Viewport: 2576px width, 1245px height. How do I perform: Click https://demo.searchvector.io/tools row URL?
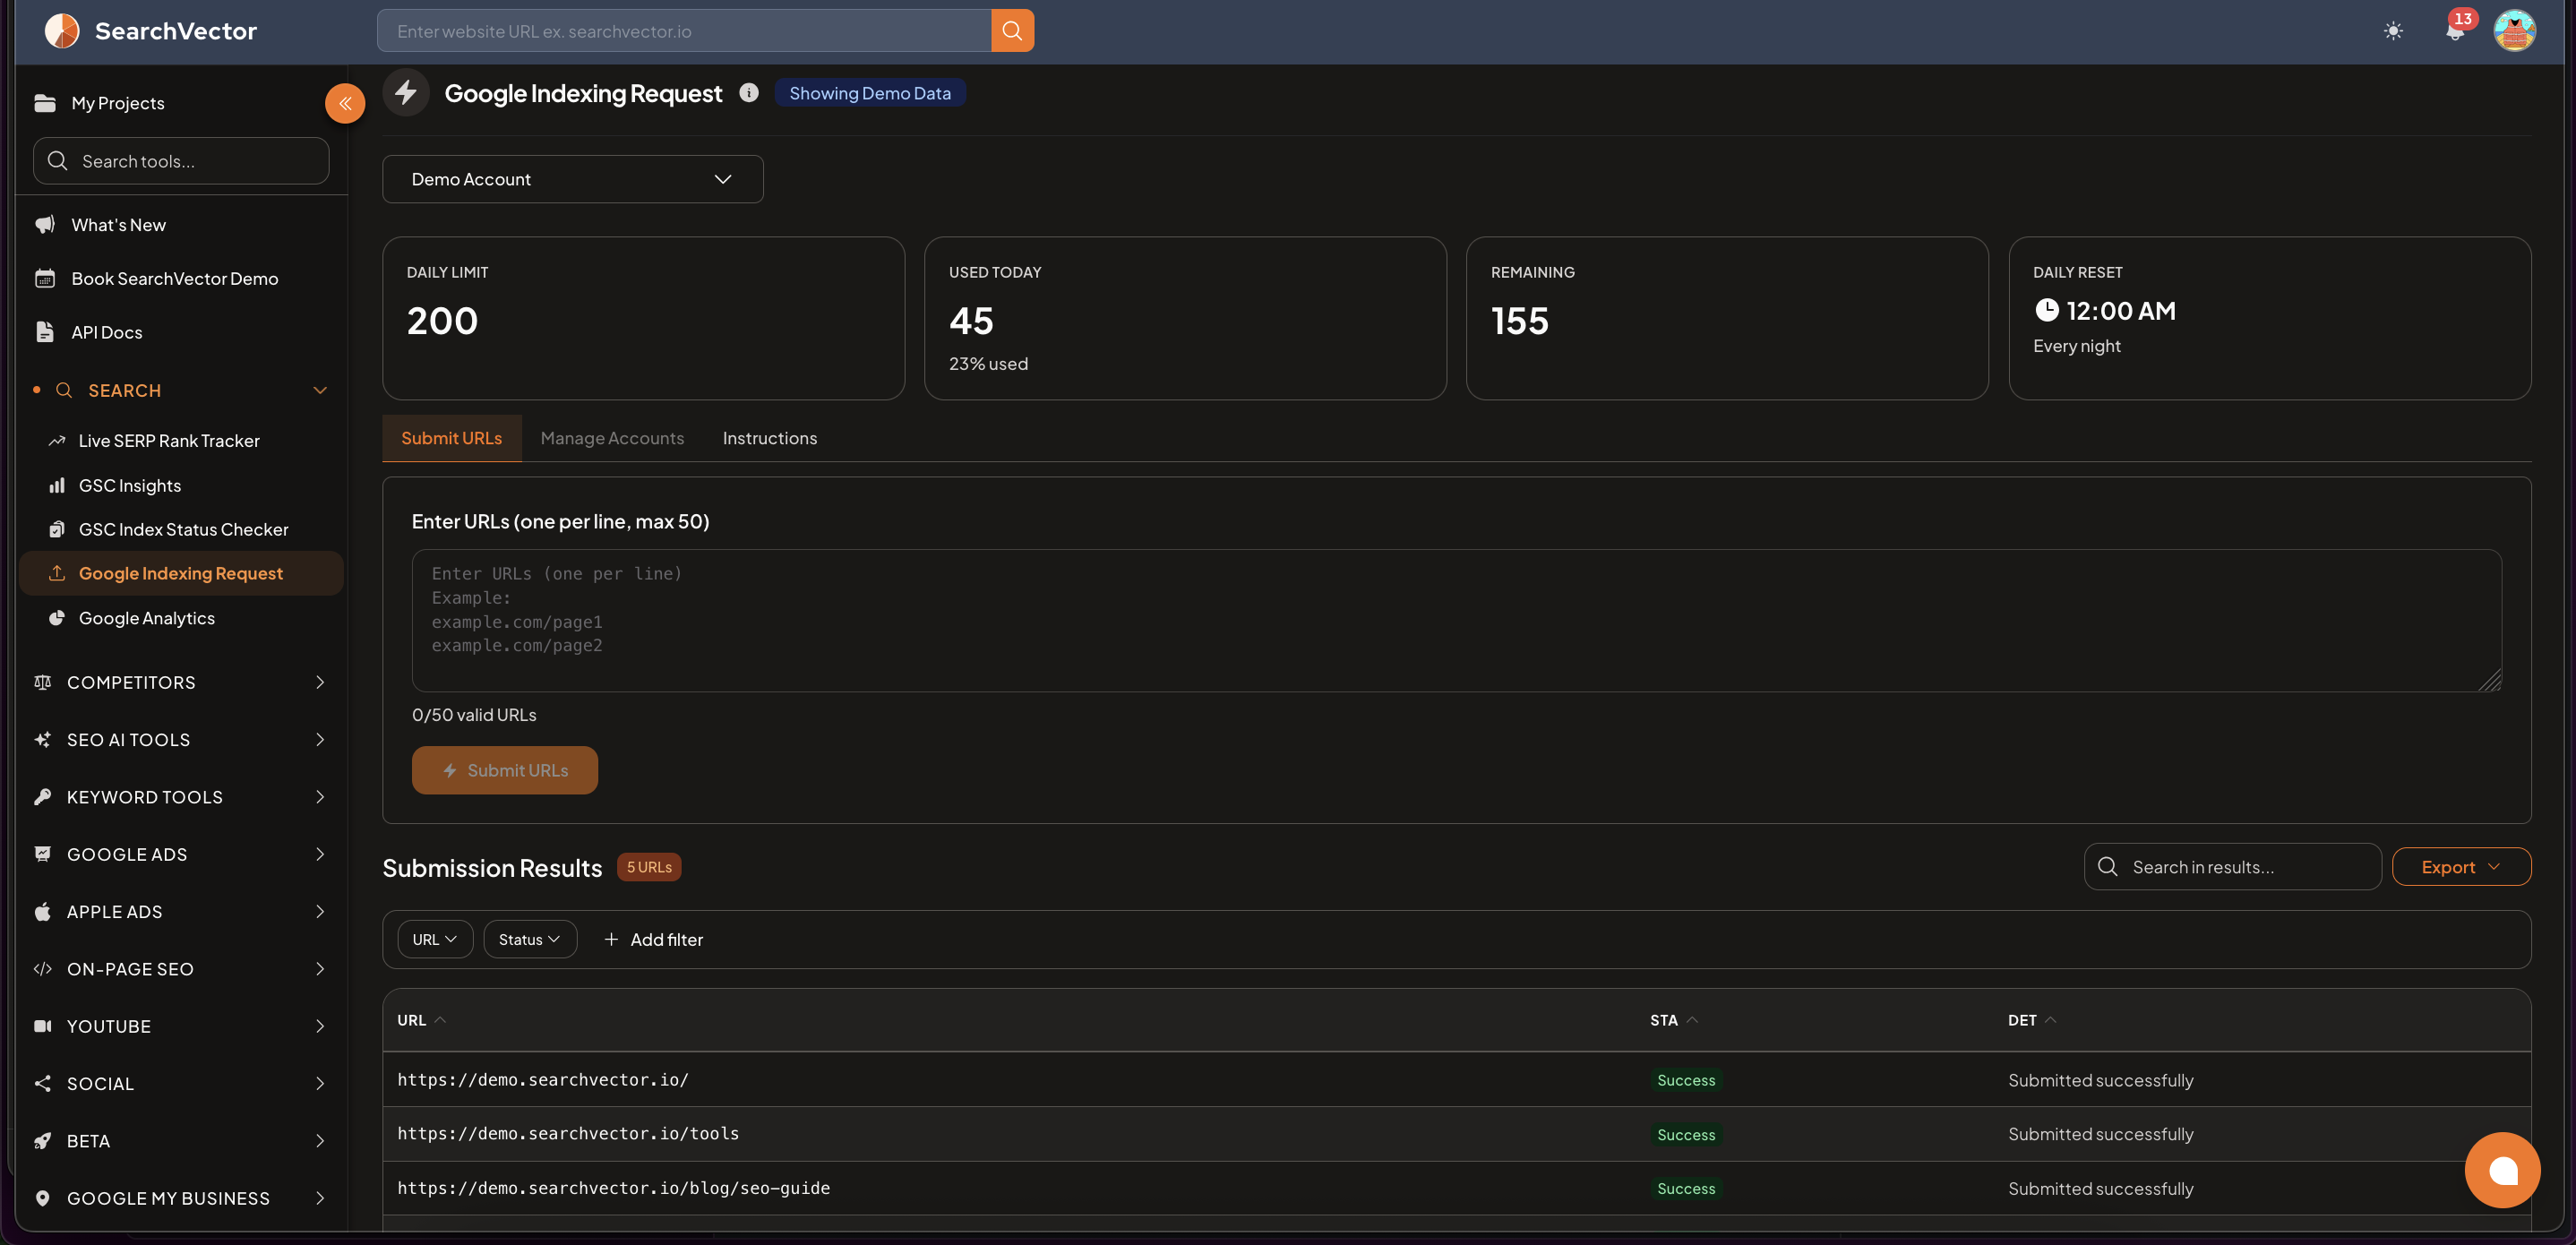tap(568, 1134)
